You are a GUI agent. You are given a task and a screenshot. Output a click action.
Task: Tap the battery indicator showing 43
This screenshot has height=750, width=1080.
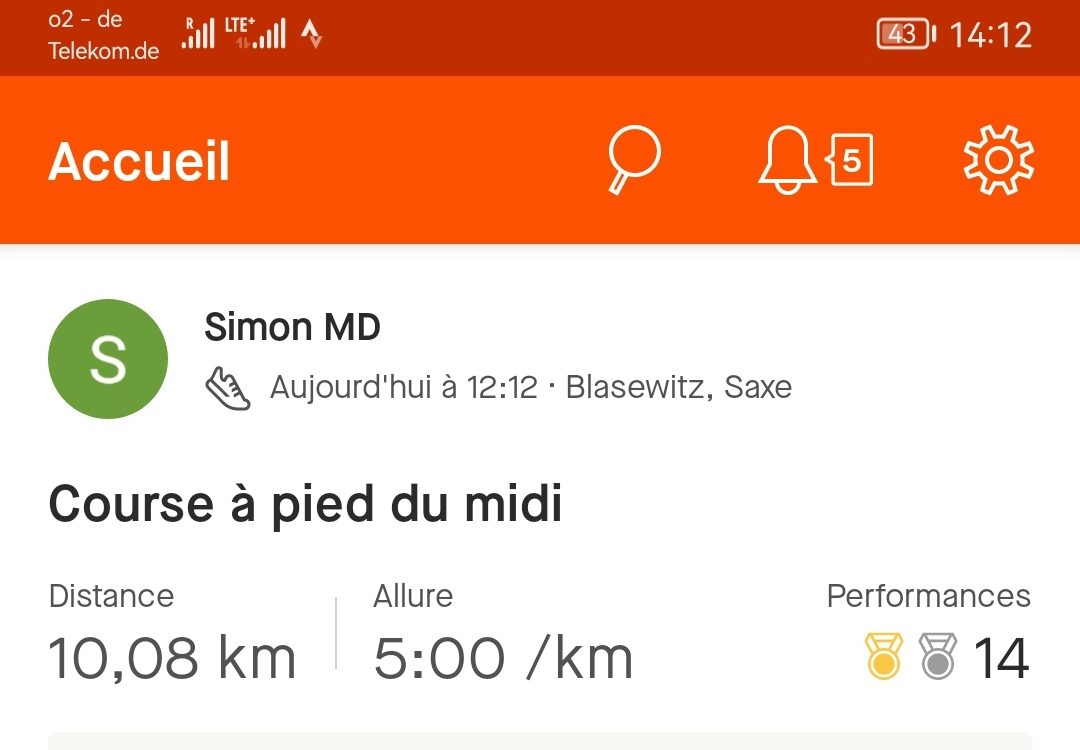pyautogui.click(x=906, y=34)
